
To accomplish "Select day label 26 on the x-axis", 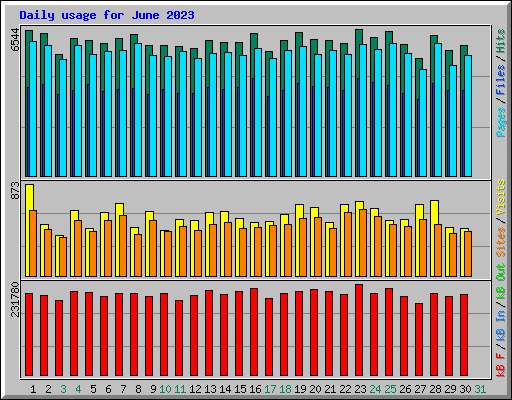I will click(405, 389).
